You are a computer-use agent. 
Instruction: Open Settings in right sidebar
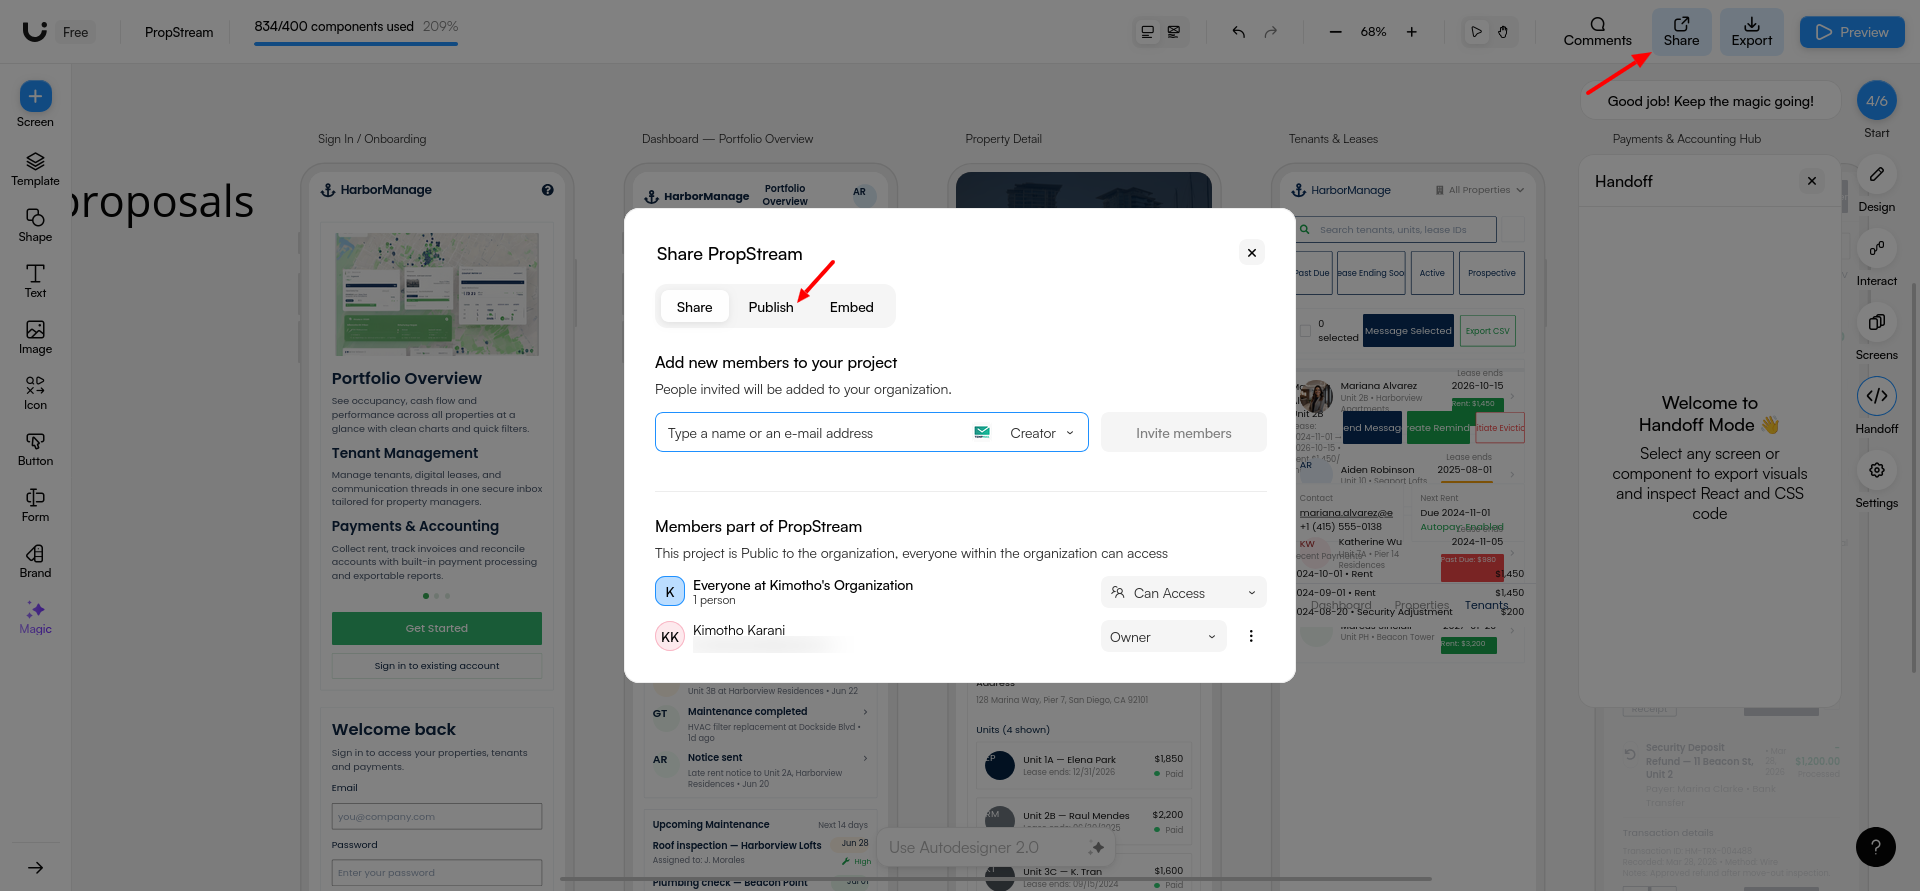point(1877,470)
